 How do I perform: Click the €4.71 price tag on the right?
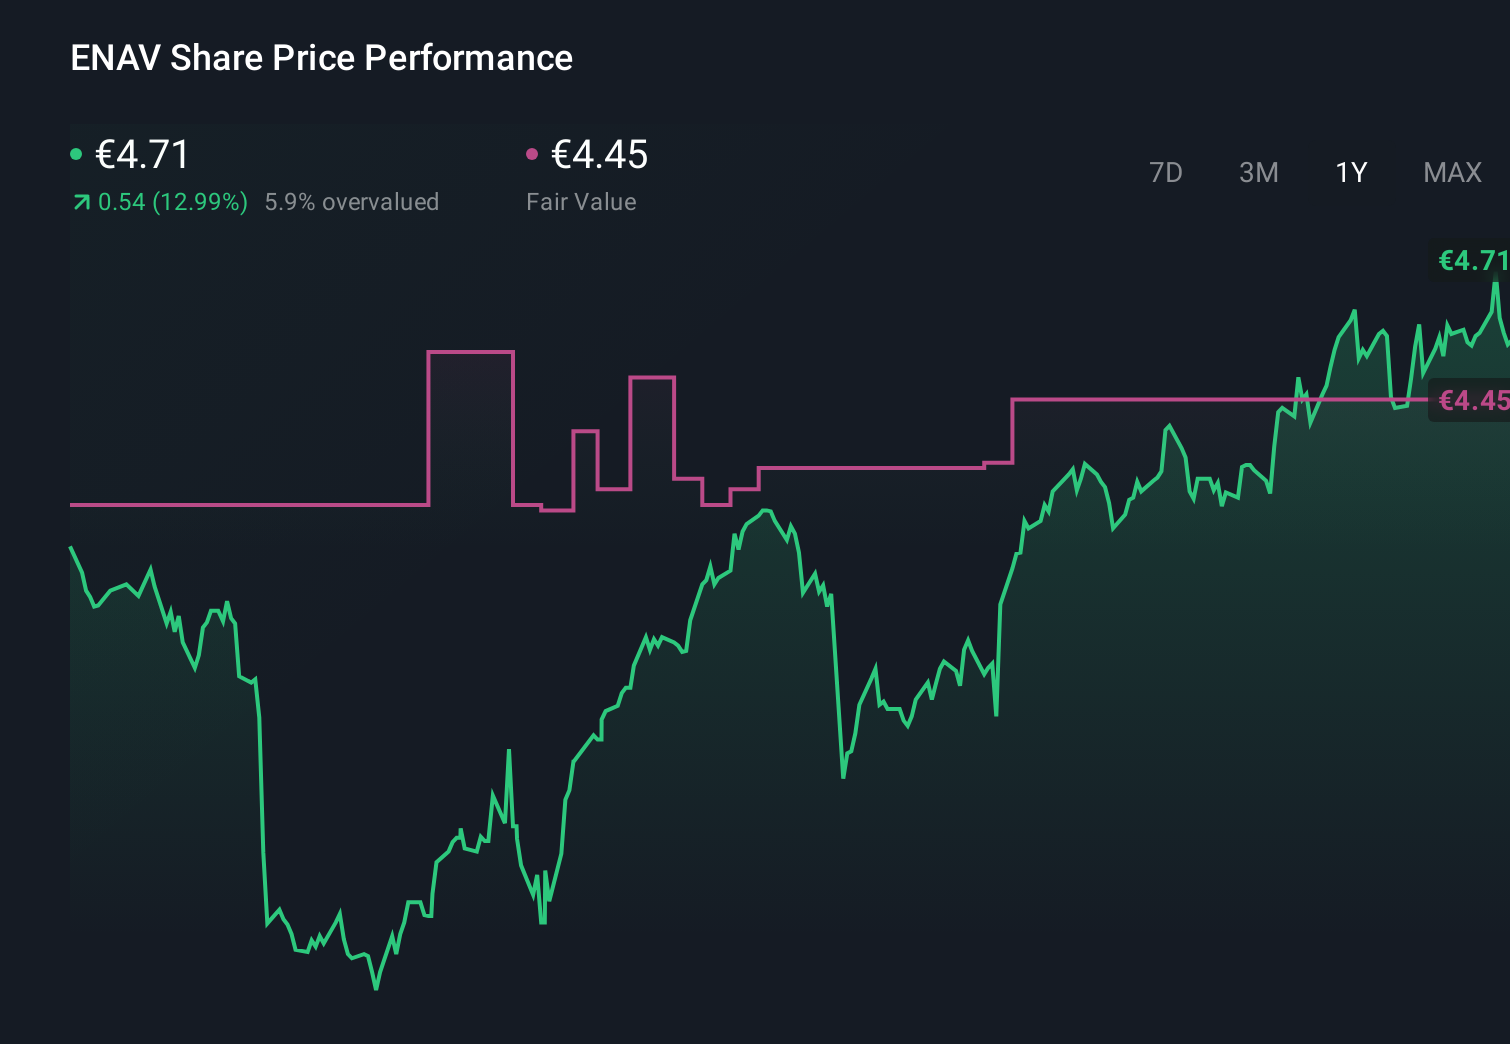1472,261
